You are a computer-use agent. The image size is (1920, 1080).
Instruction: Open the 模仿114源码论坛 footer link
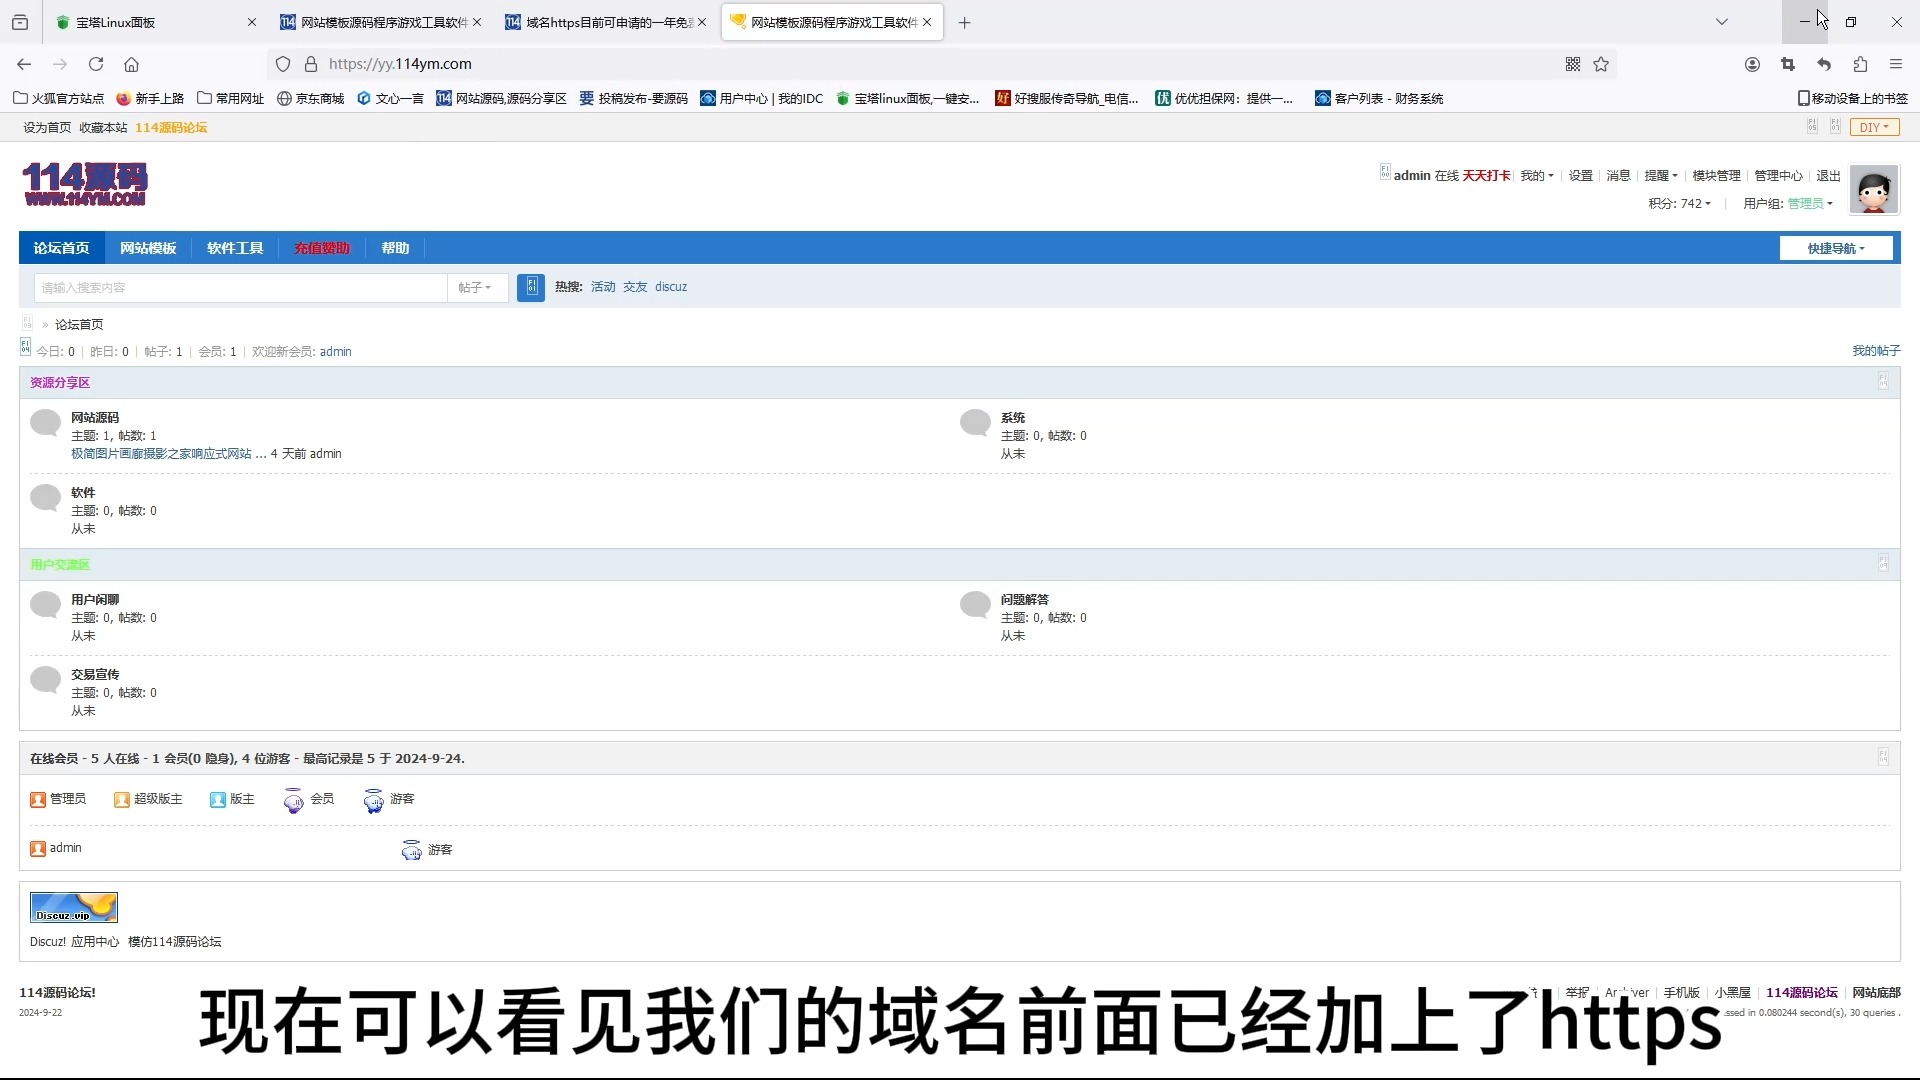click(175, 942)
